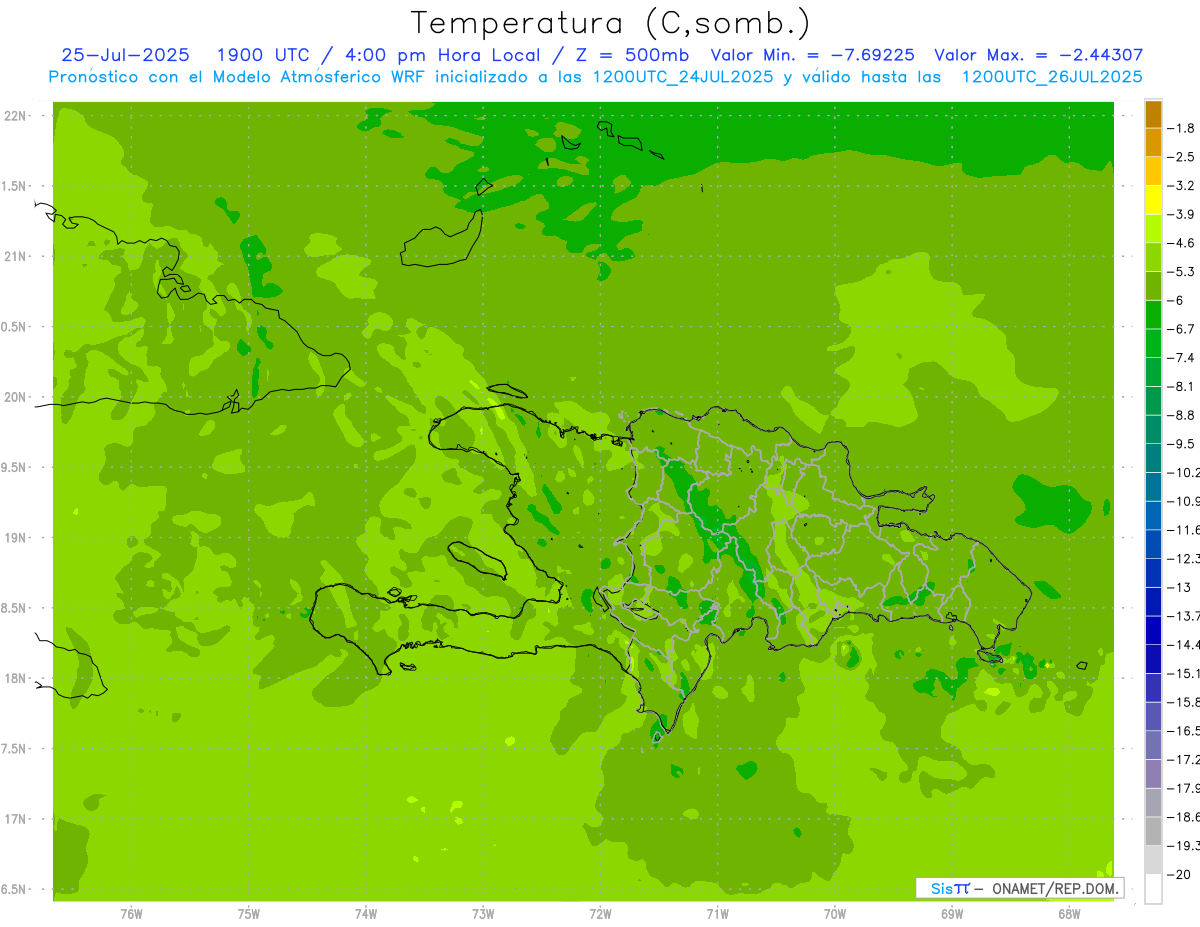Click the olive-green swatch between -5.3 and -6

pyautogui.click(x=1153, y=286)
